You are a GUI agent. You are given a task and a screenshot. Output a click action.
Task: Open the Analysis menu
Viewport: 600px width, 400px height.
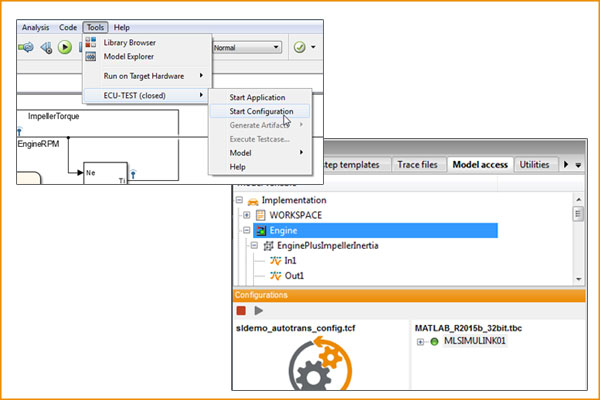coord(35,28)
